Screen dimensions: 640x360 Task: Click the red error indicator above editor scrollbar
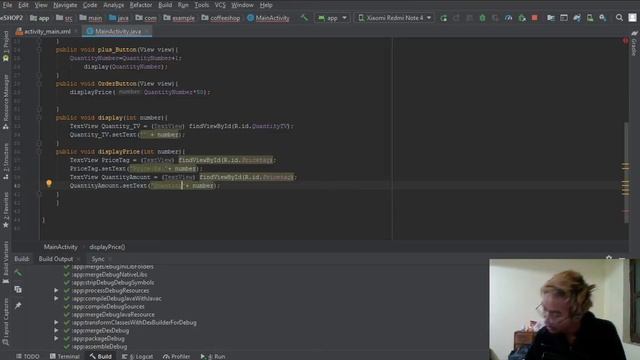(x=625, y=40)
